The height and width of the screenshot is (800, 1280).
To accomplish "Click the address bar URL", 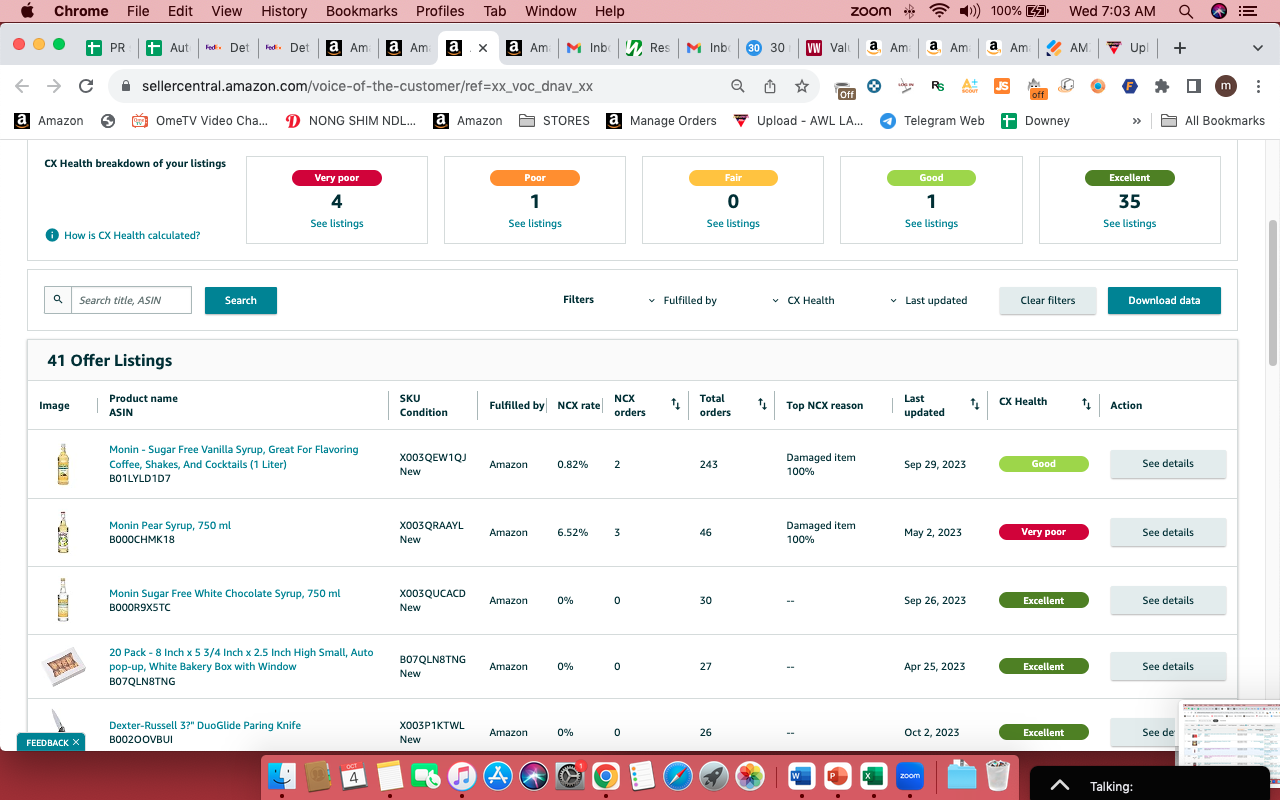I will pyautogui.click(x=367, y=86).
